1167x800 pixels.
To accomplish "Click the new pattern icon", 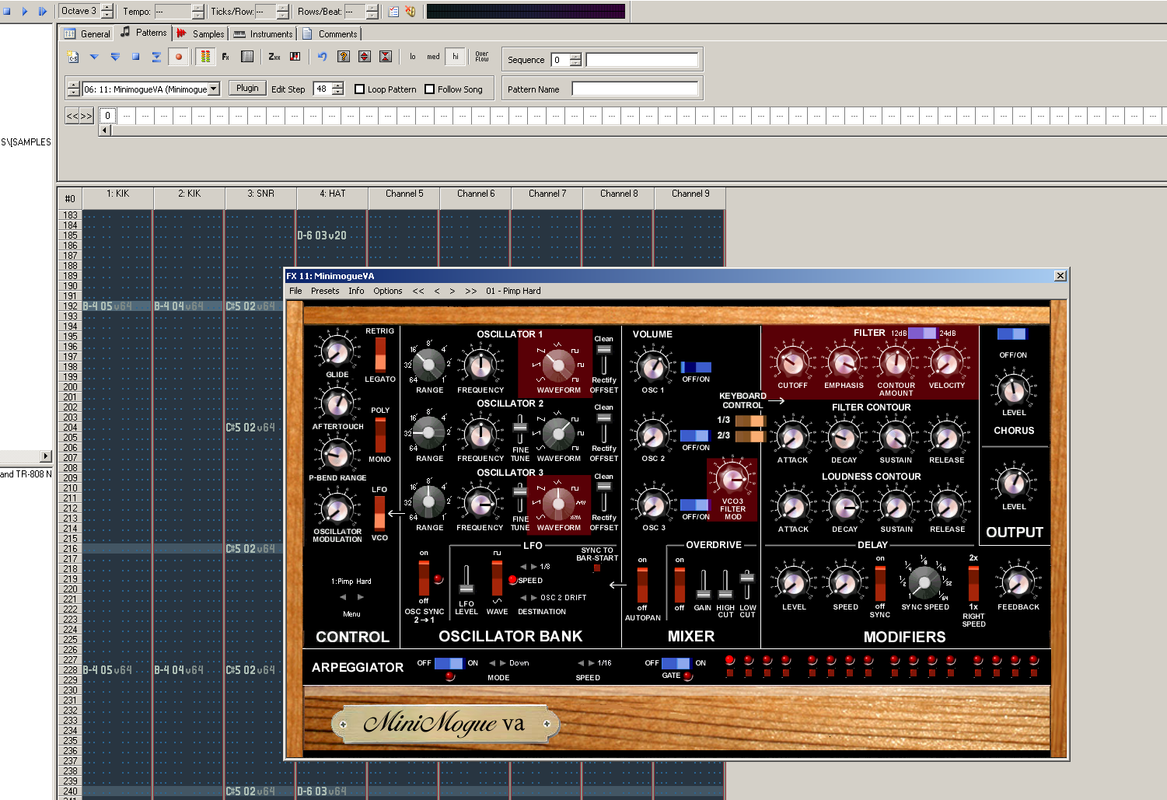I will click(x=73, y=57).
